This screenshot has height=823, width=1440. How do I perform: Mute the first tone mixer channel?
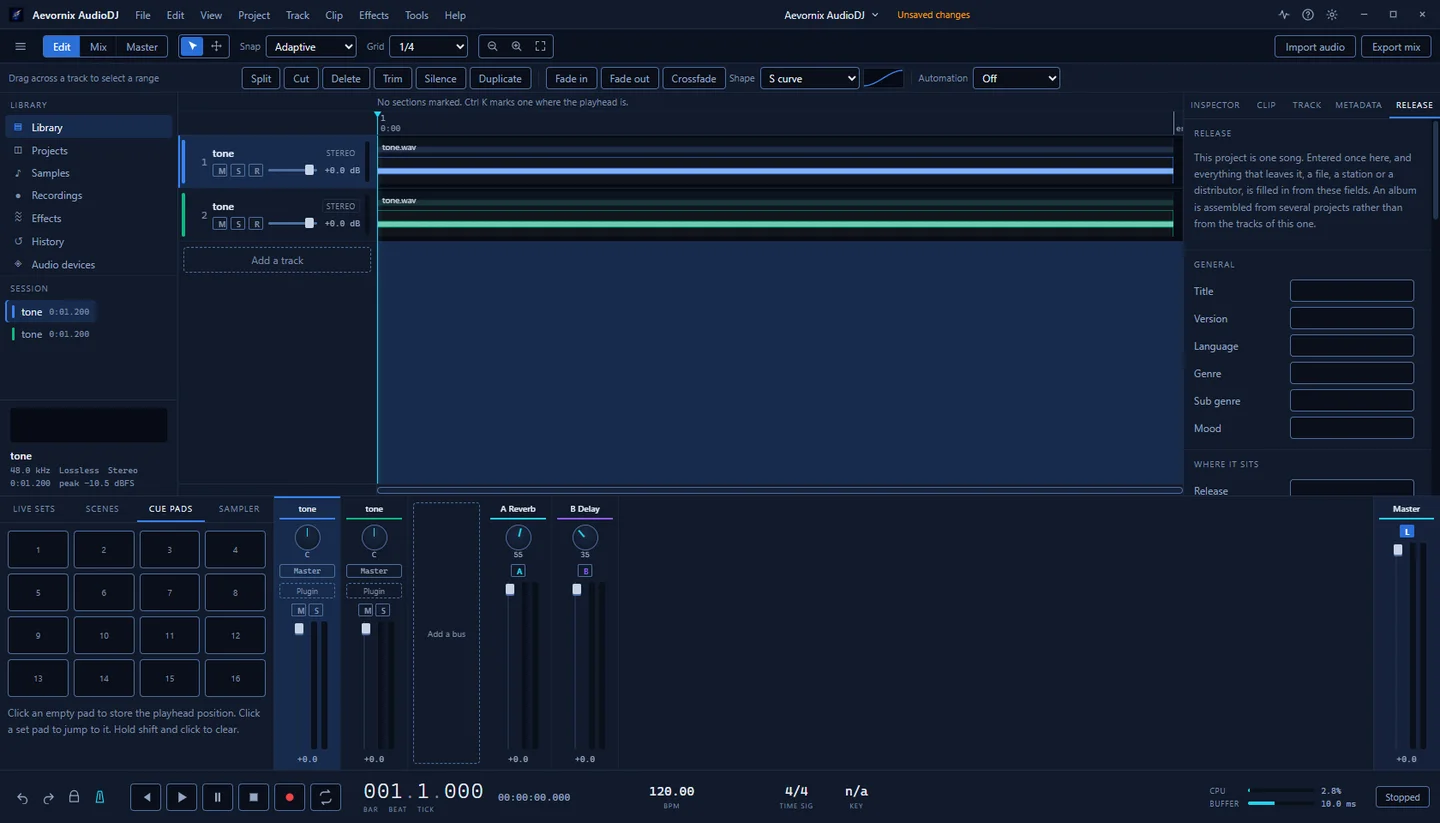tap(299, 610)
